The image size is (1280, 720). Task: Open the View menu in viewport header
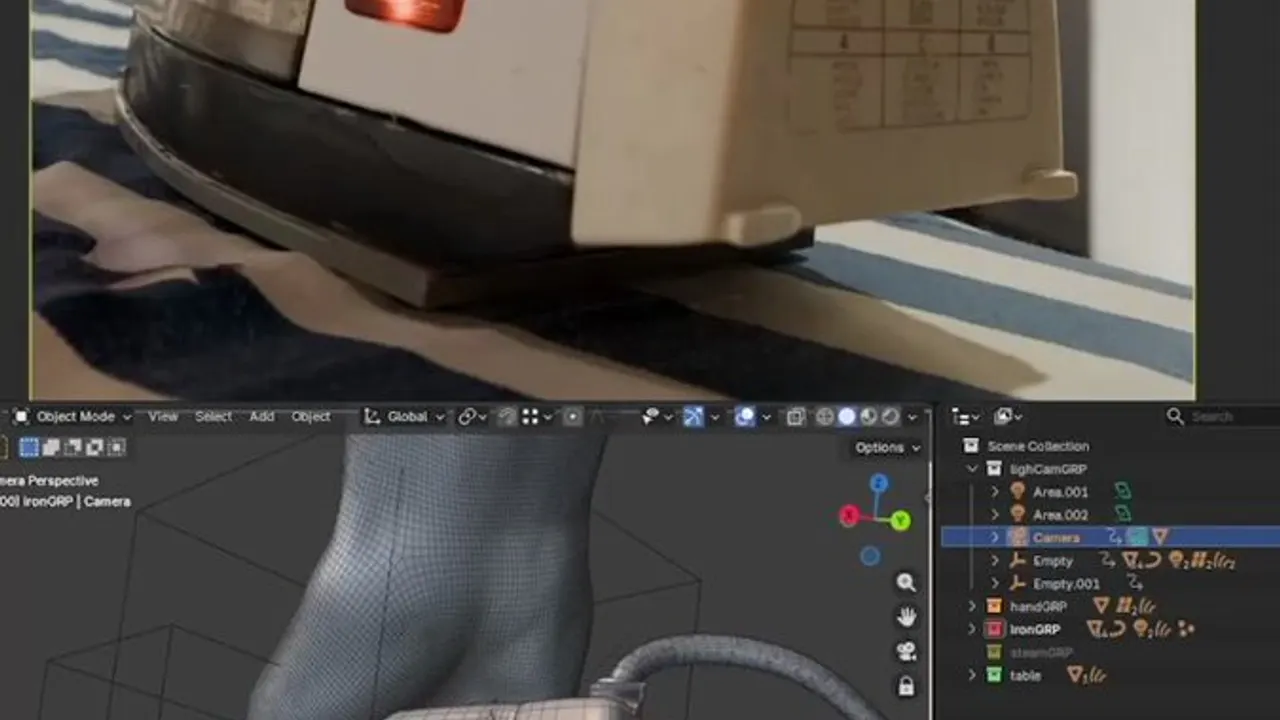click(x=163, y=417)
